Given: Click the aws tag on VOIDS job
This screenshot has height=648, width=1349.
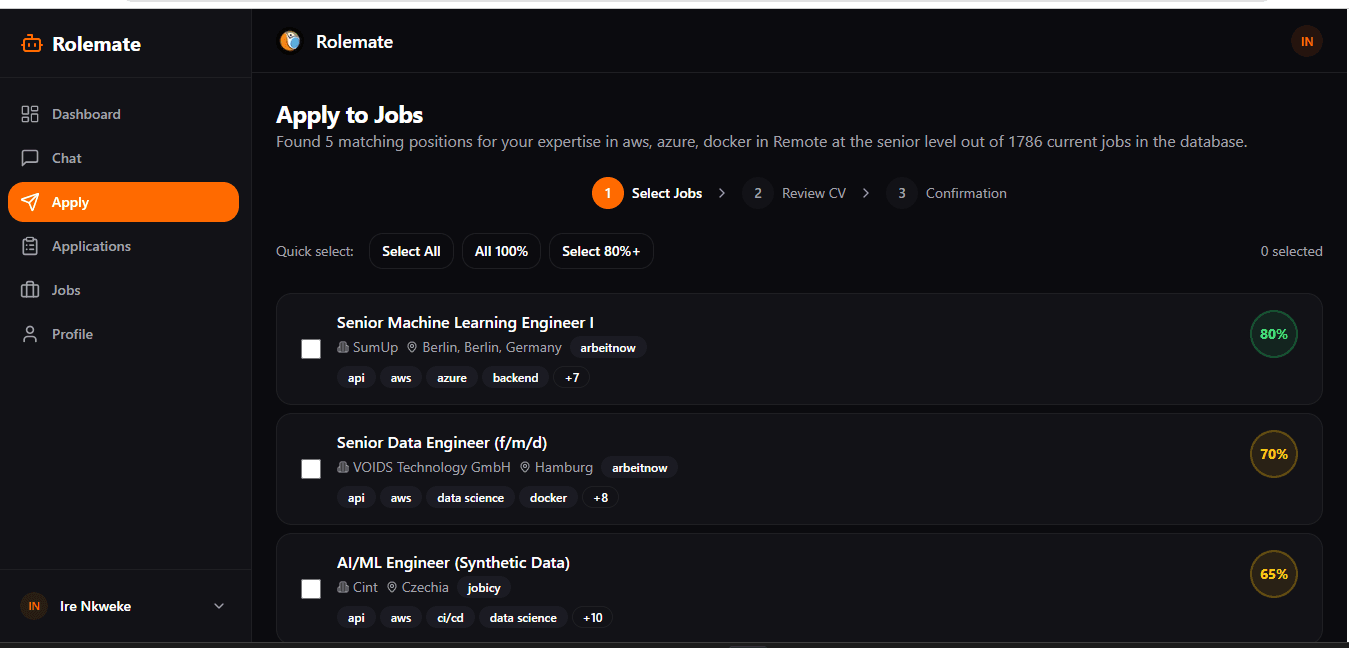Looking at the screenshot, I should (401, 498).
